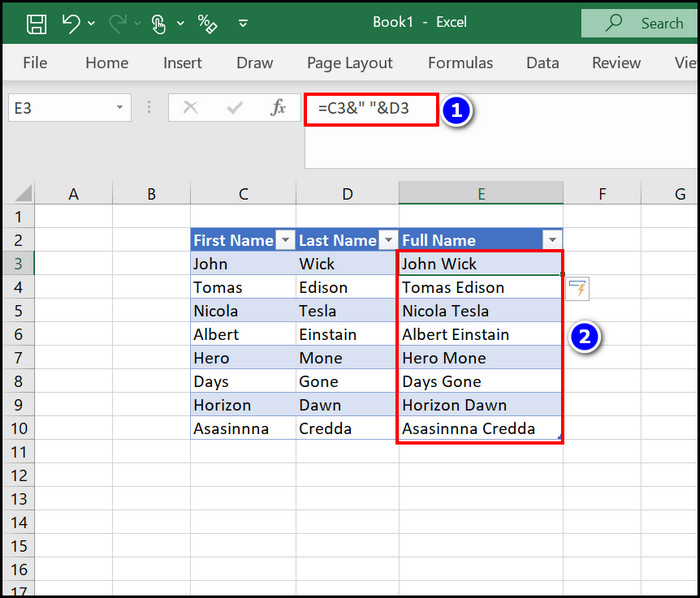Select column A header

click(74, 194)
